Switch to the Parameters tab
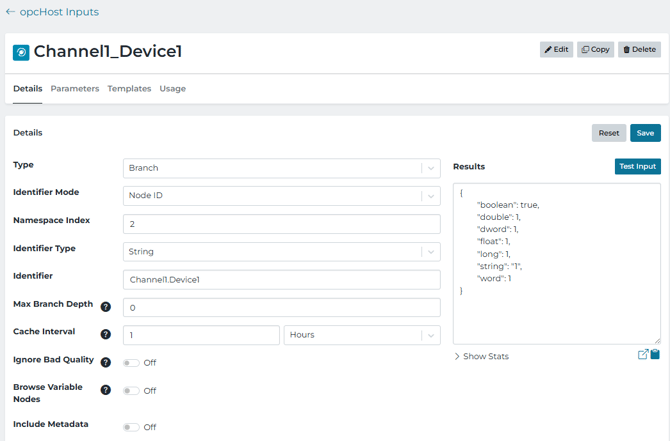 [x=75, y=89]
